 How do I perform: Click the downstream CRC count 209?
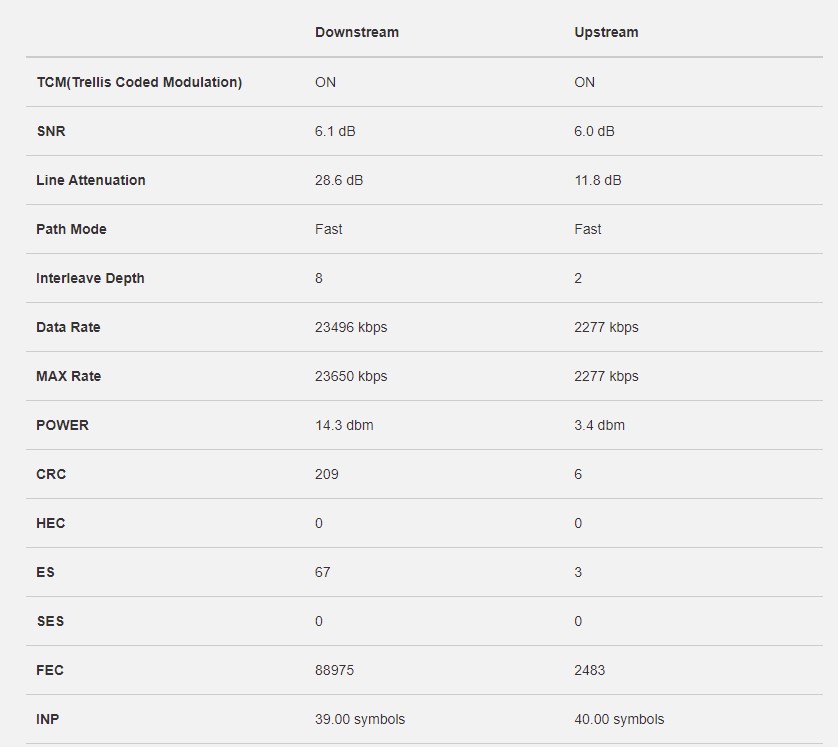(326, 474)
